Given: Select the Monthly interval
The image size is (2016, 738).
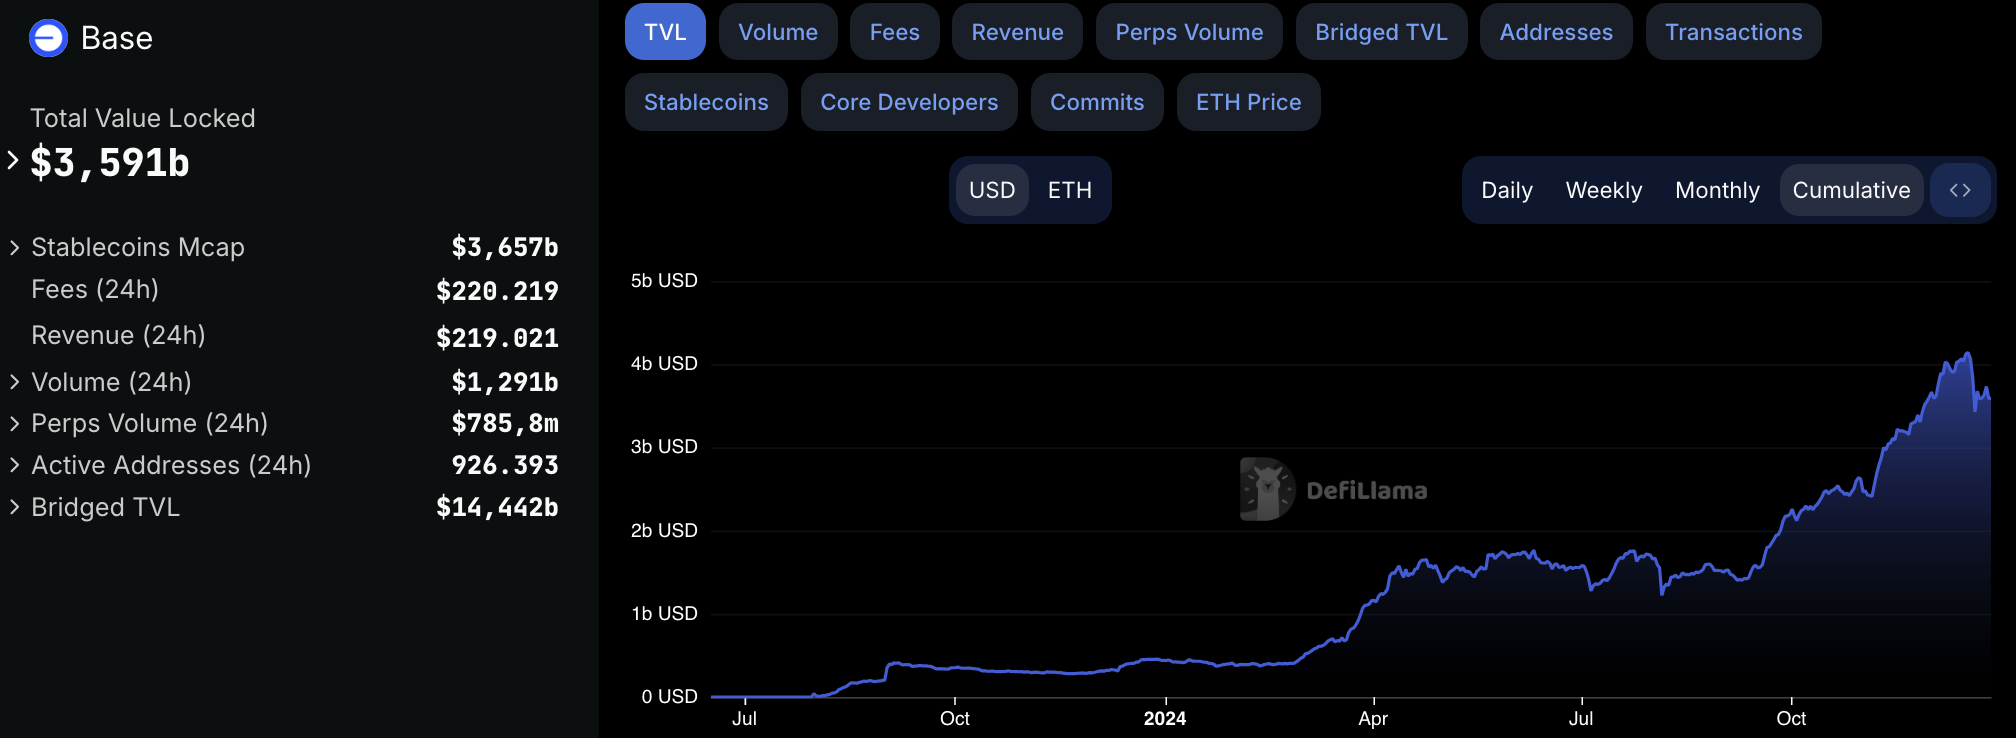Looking at the screenshot, I should click(x=1717, y=190).
